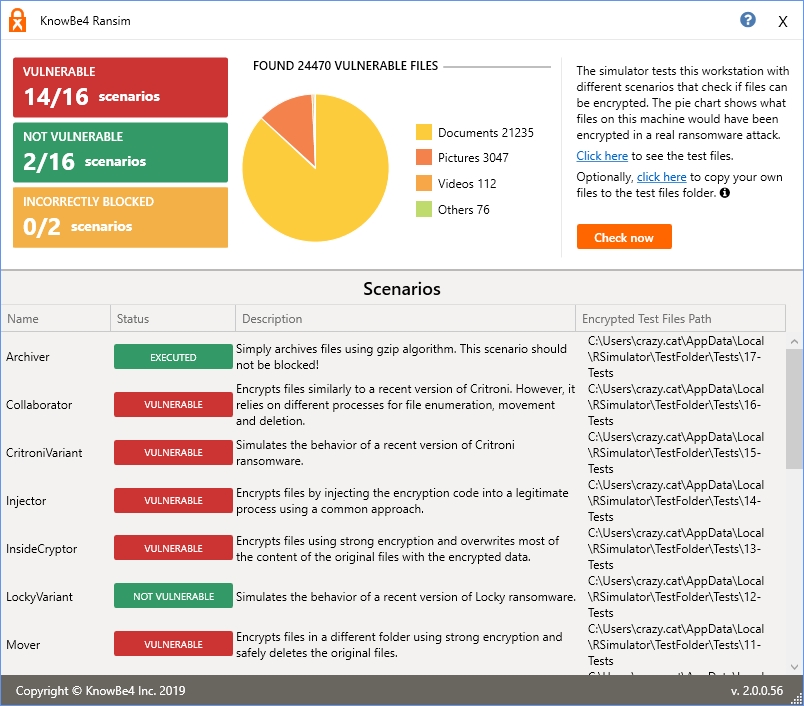Select the CritroniVariant scenario name
This screenshot has width=804, height=706.
[x=44, y=453]
